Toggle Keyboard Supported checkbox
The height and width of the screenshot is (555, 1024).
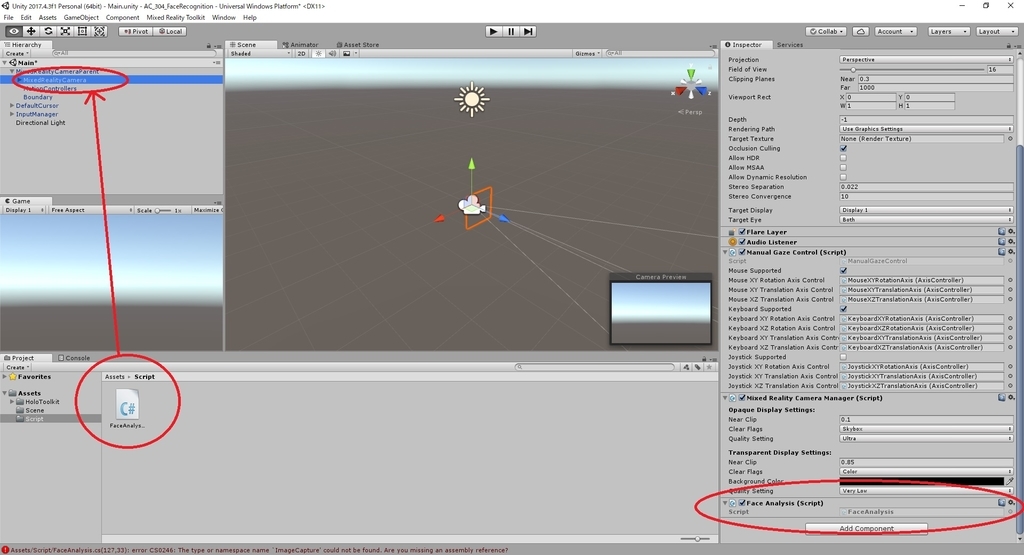(x=843, y=309)
